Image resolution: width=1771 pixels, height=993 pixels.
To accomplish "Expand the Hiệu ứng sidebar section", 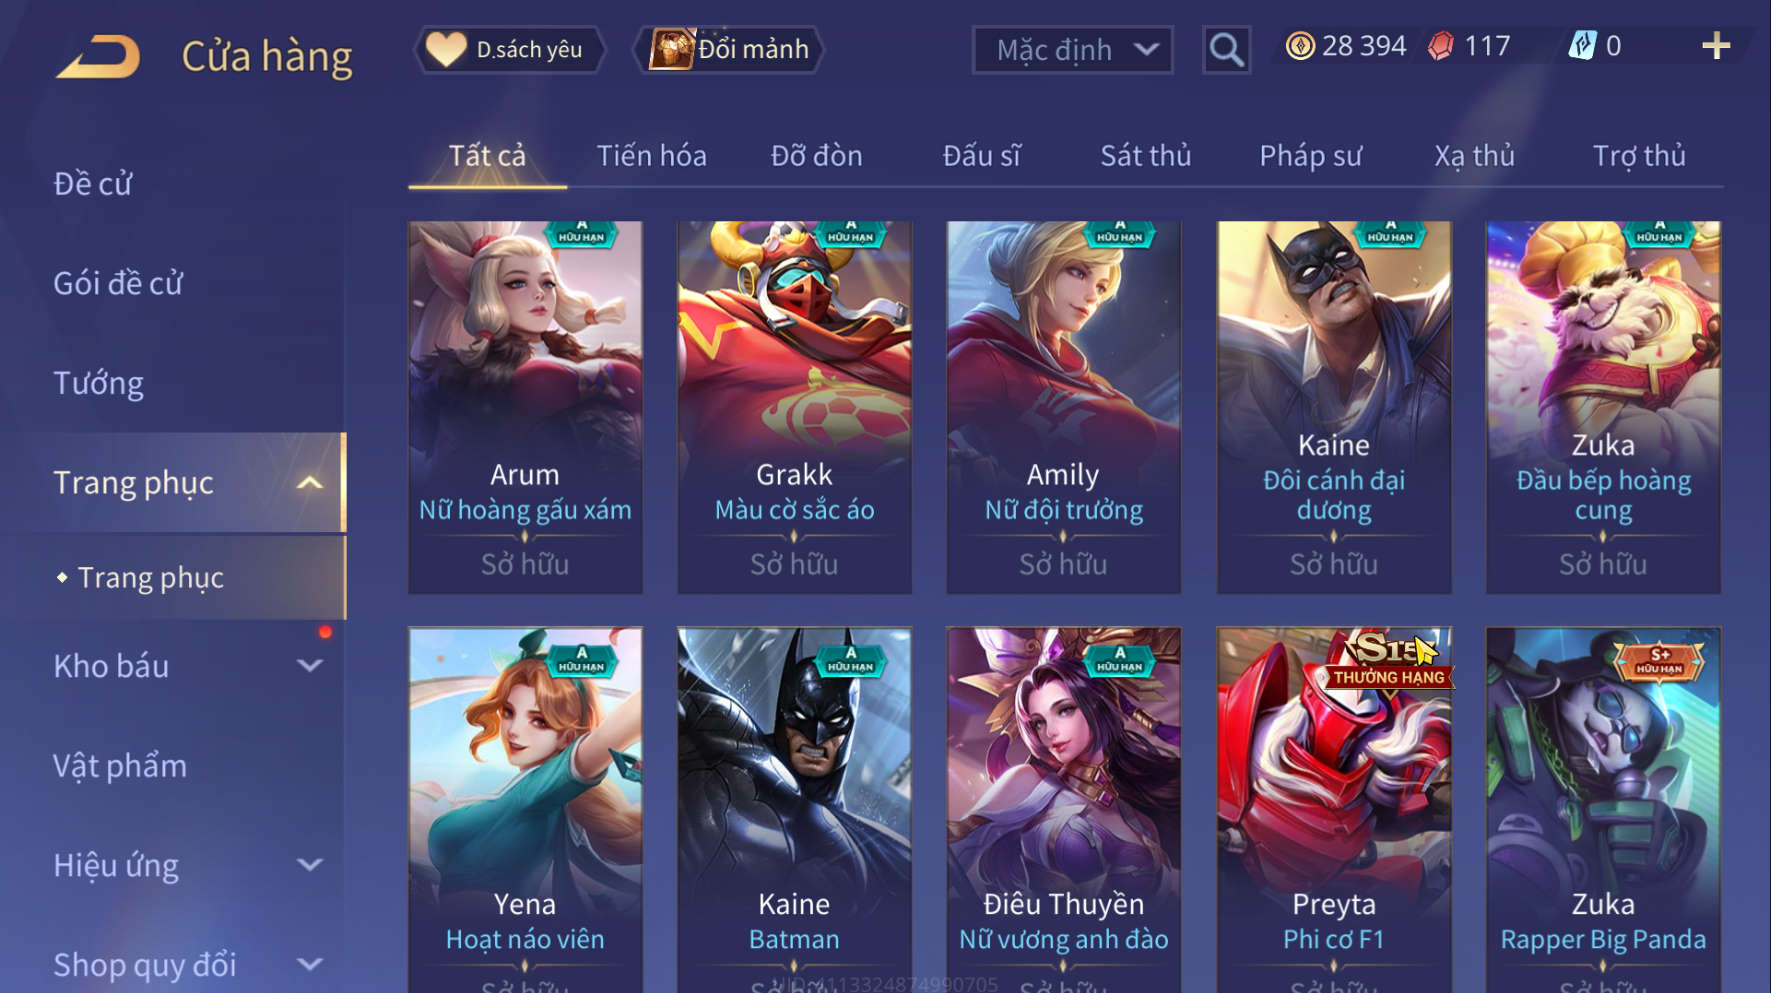I will 311,865.
